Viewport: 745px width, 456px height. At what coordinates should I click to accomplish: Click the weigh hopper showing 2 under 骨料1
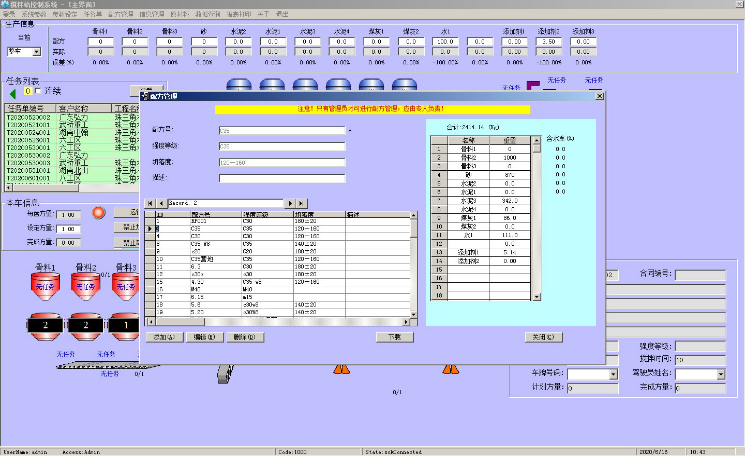(45, 325)
